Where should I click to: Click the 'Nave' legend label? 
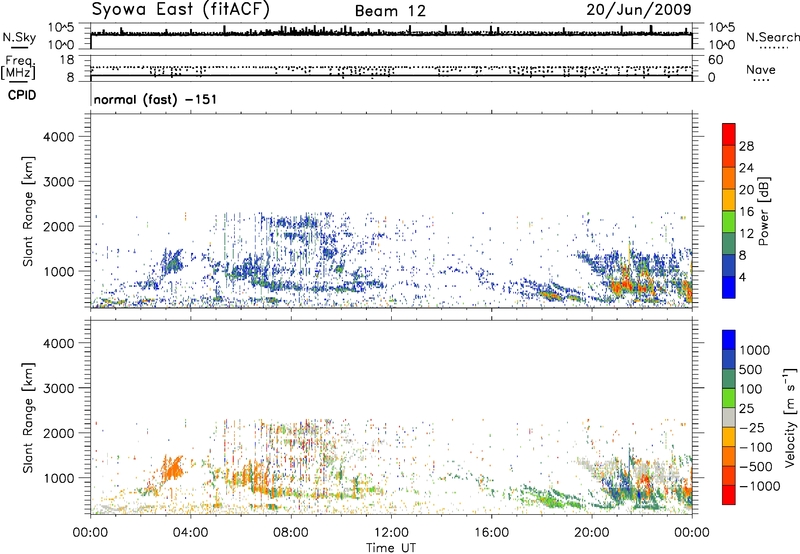click(761, 69)
